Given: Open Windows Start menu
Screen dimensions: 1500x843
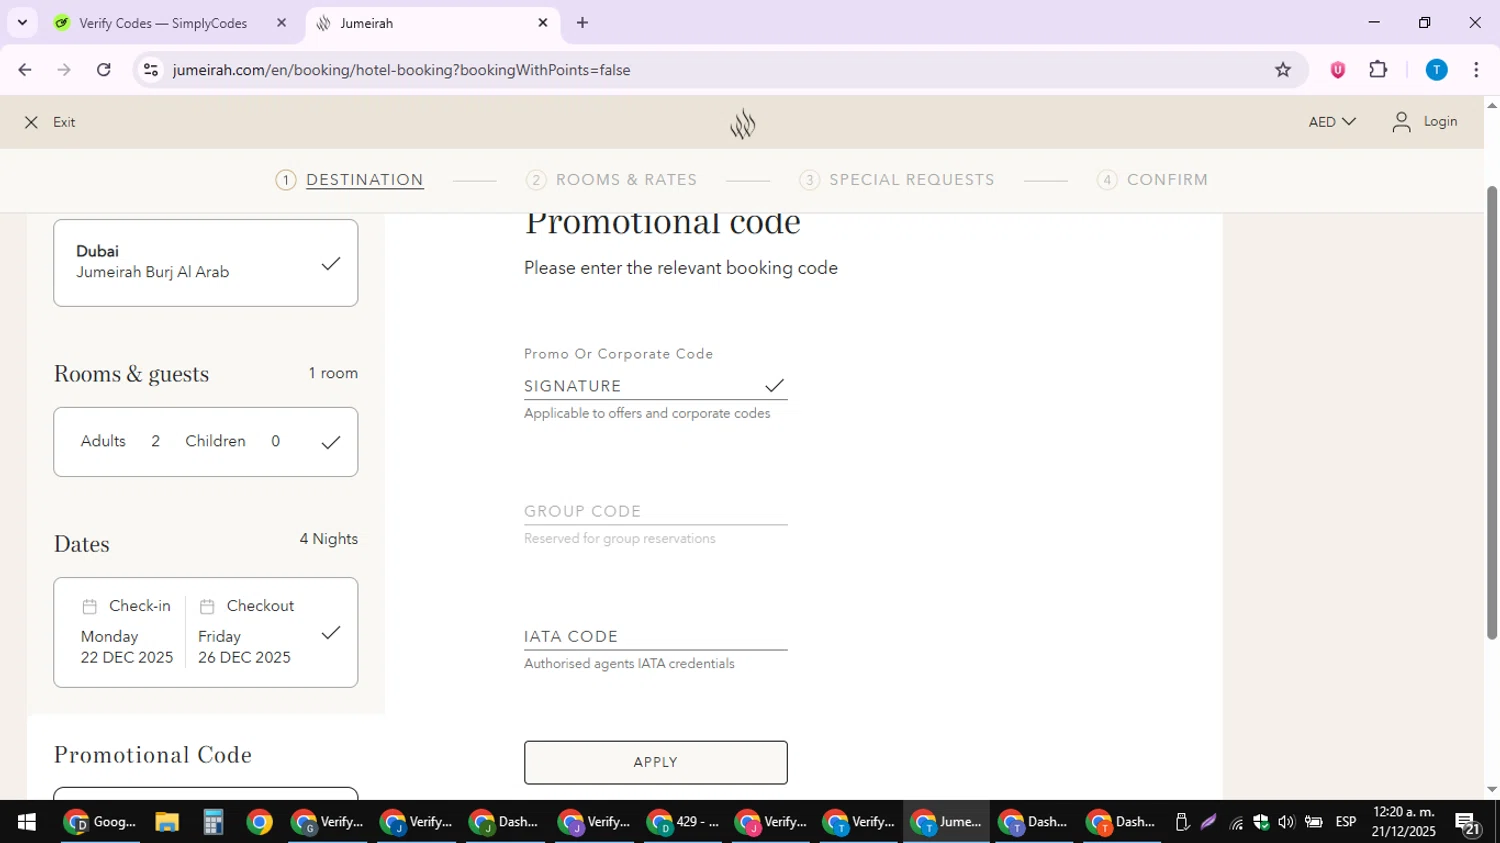Looking at the screenshot, I should [x=26, y=823].
